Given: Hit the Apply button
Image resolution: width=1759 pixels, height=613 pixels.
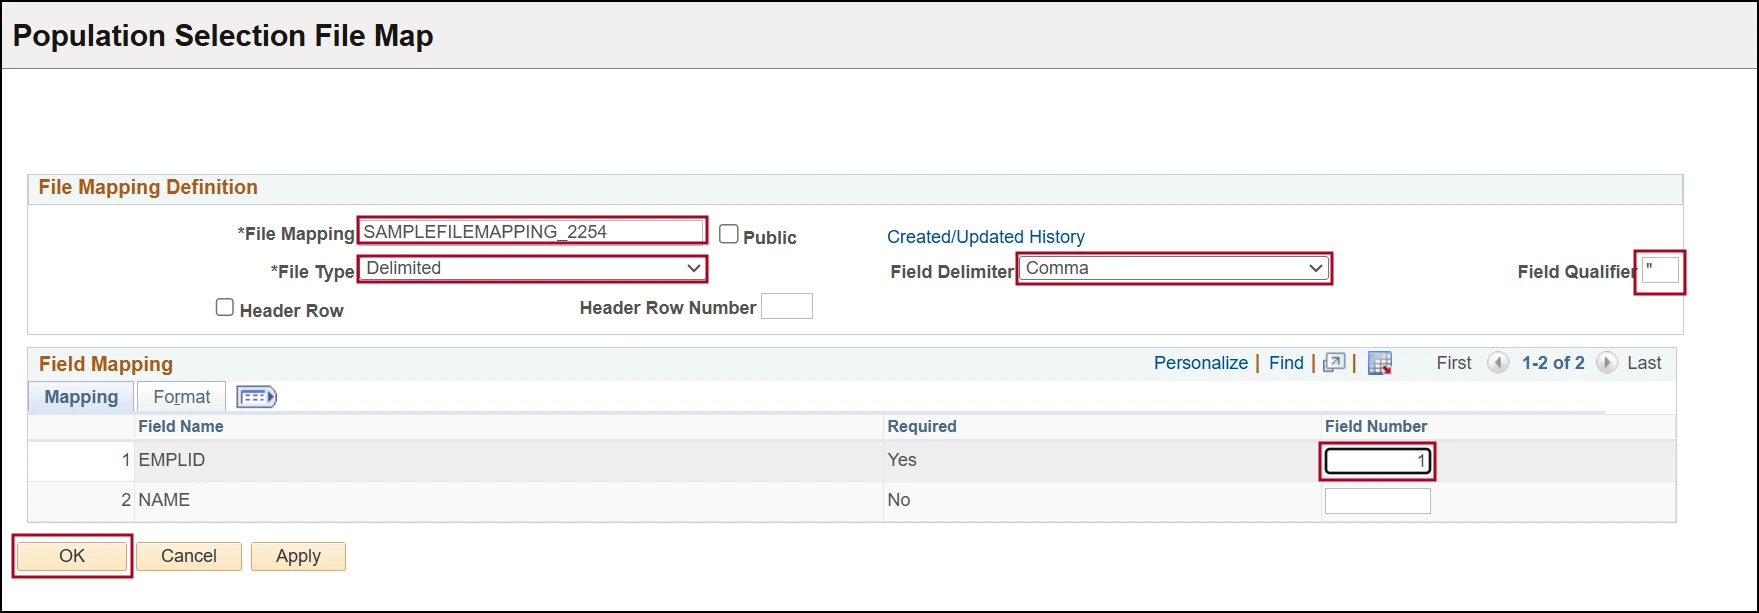Looking at the screenshot, I should (x=298, y=556).
